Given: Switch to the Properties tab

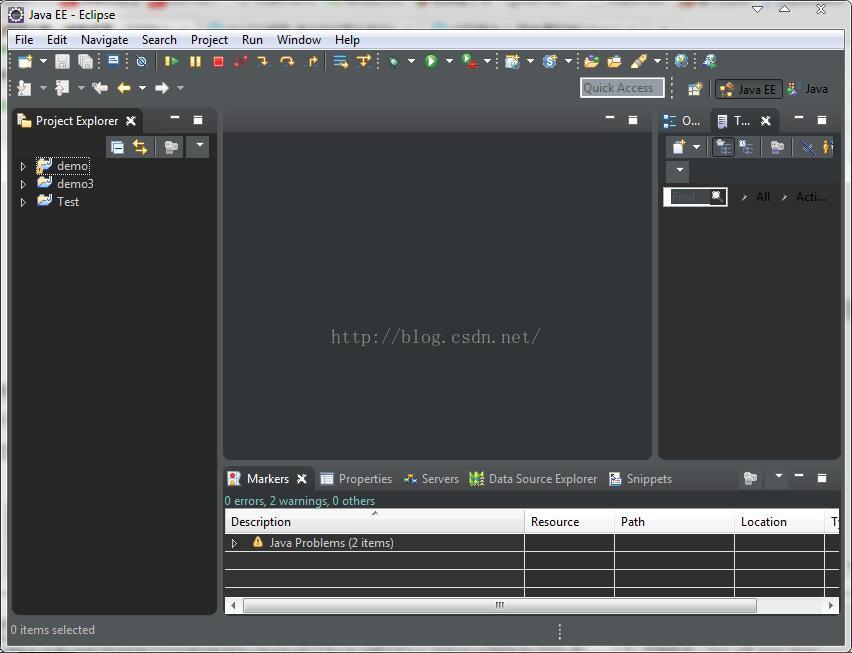Looking at the screenshot, I should pos(356,479).
